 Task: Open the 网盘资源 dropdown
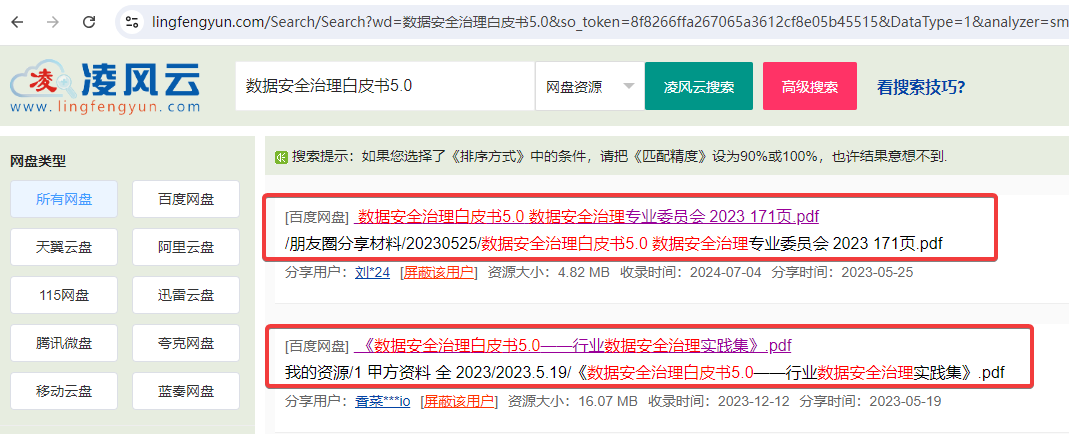pyautogui.click(x=590, y=86)
